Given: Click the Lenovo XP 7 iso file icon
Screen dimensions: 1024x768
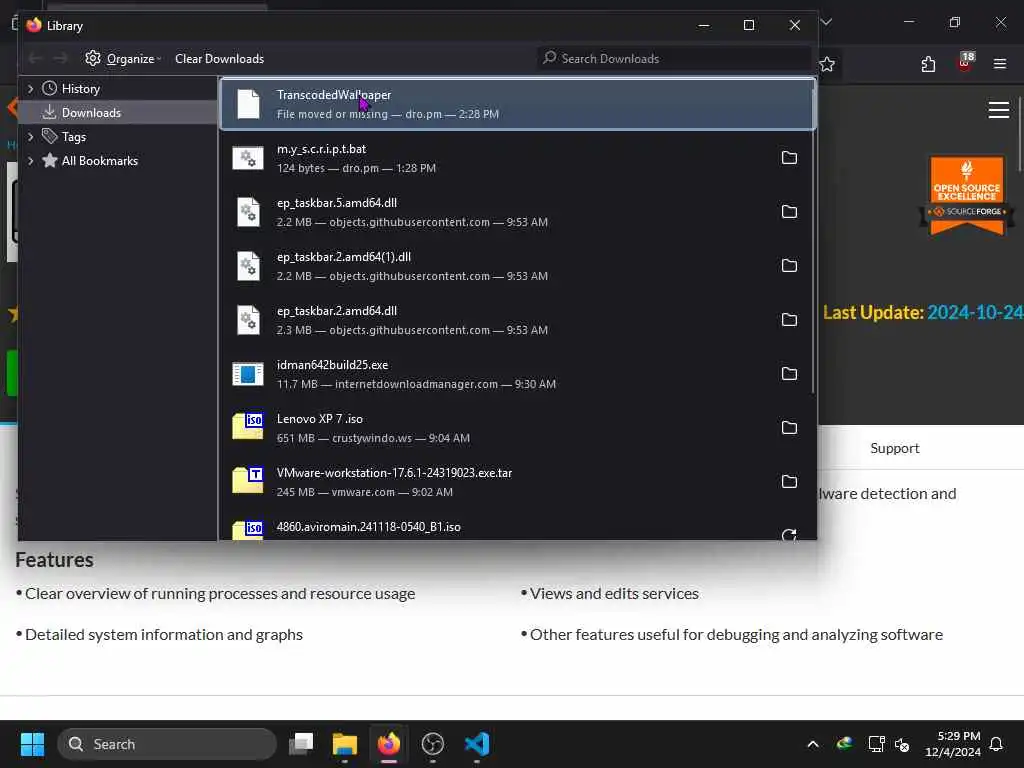Looking at the screenshot, I should (x=248, y=426).
